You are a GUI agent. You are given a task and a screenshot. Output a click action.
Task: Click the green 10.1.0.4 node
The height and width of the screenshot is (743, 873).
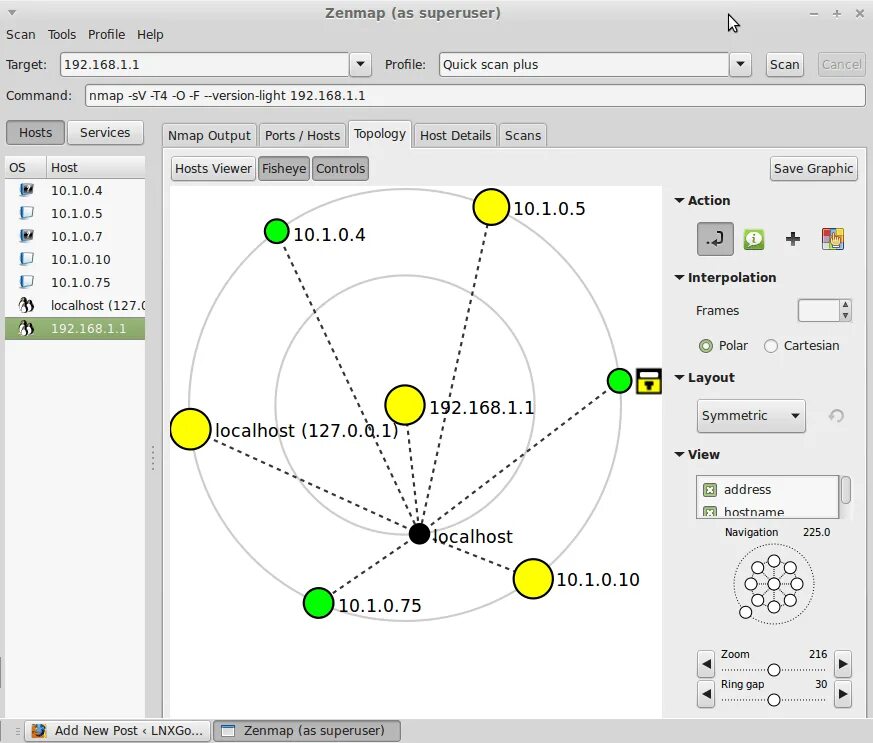pos(276,231)
